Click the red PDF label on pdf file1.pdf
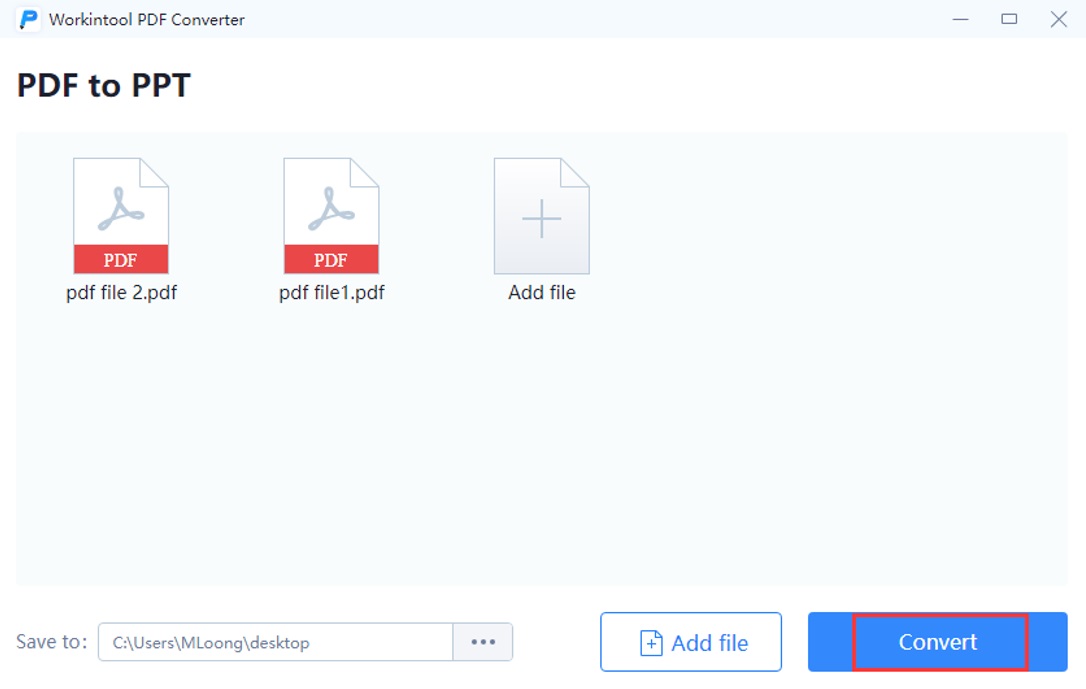This screenshot has height=689, width=1086. click(x=331, y=259)
